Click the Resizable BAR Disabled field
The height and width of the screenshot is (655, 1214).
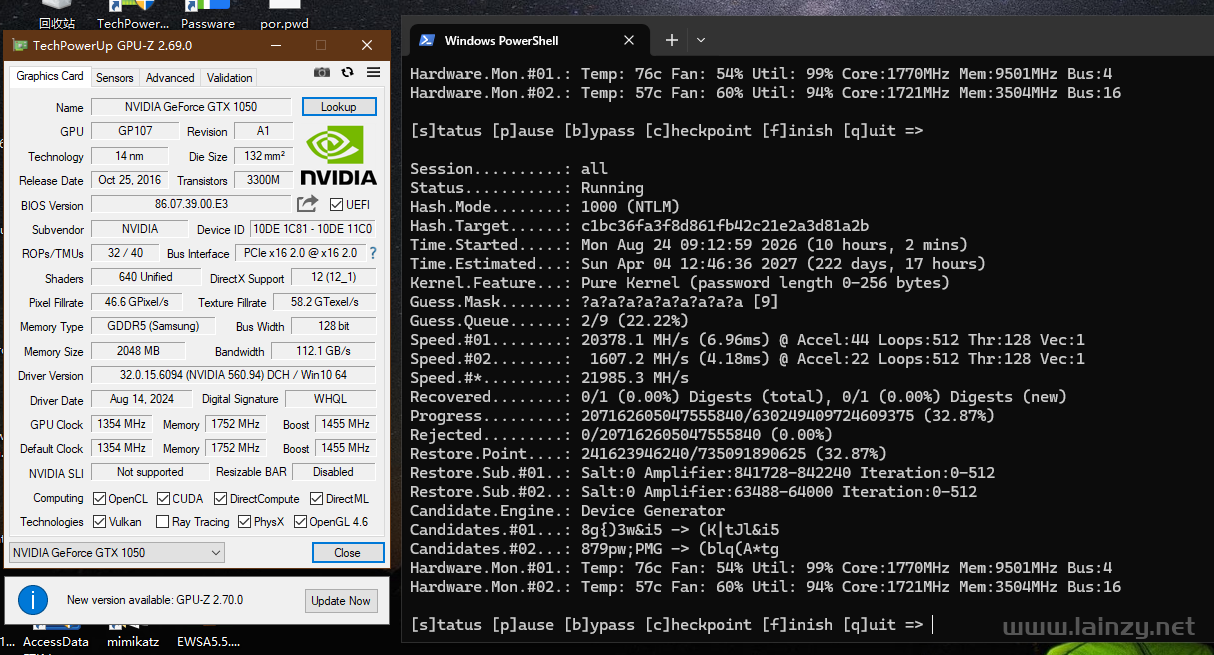334,472
